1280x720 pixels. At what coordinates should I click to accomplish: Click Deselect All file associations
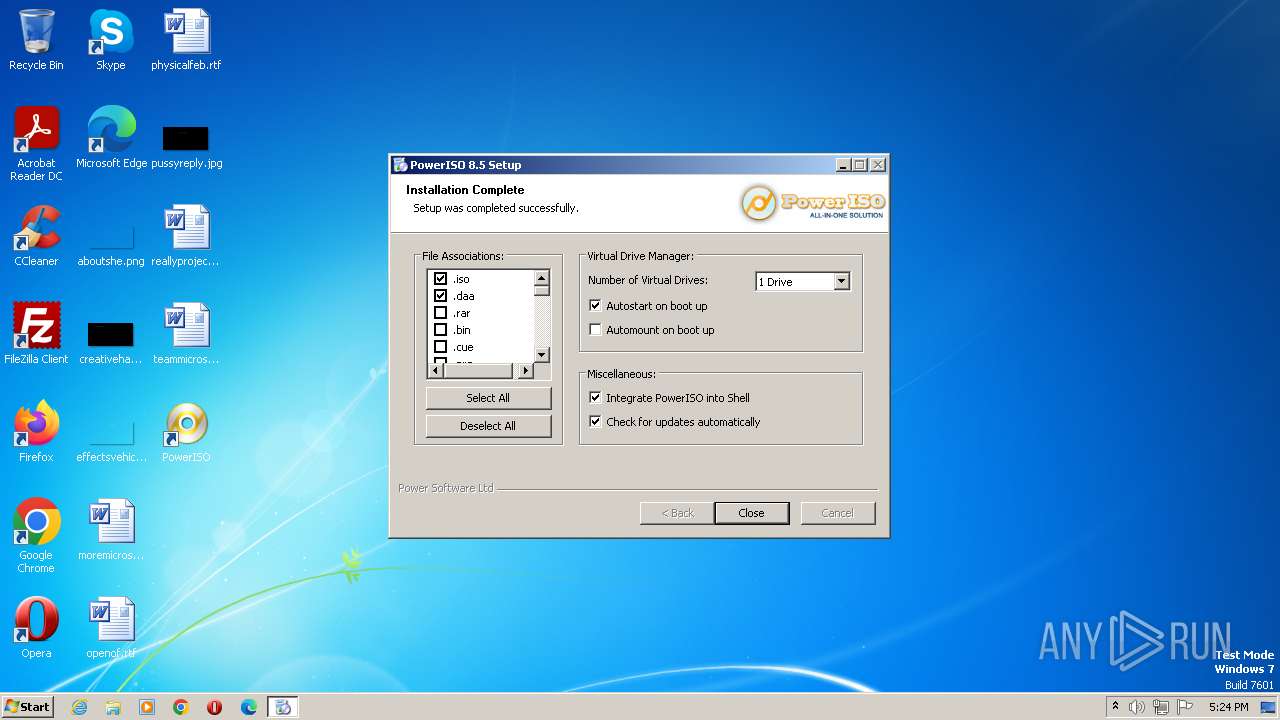pos(488,426)
